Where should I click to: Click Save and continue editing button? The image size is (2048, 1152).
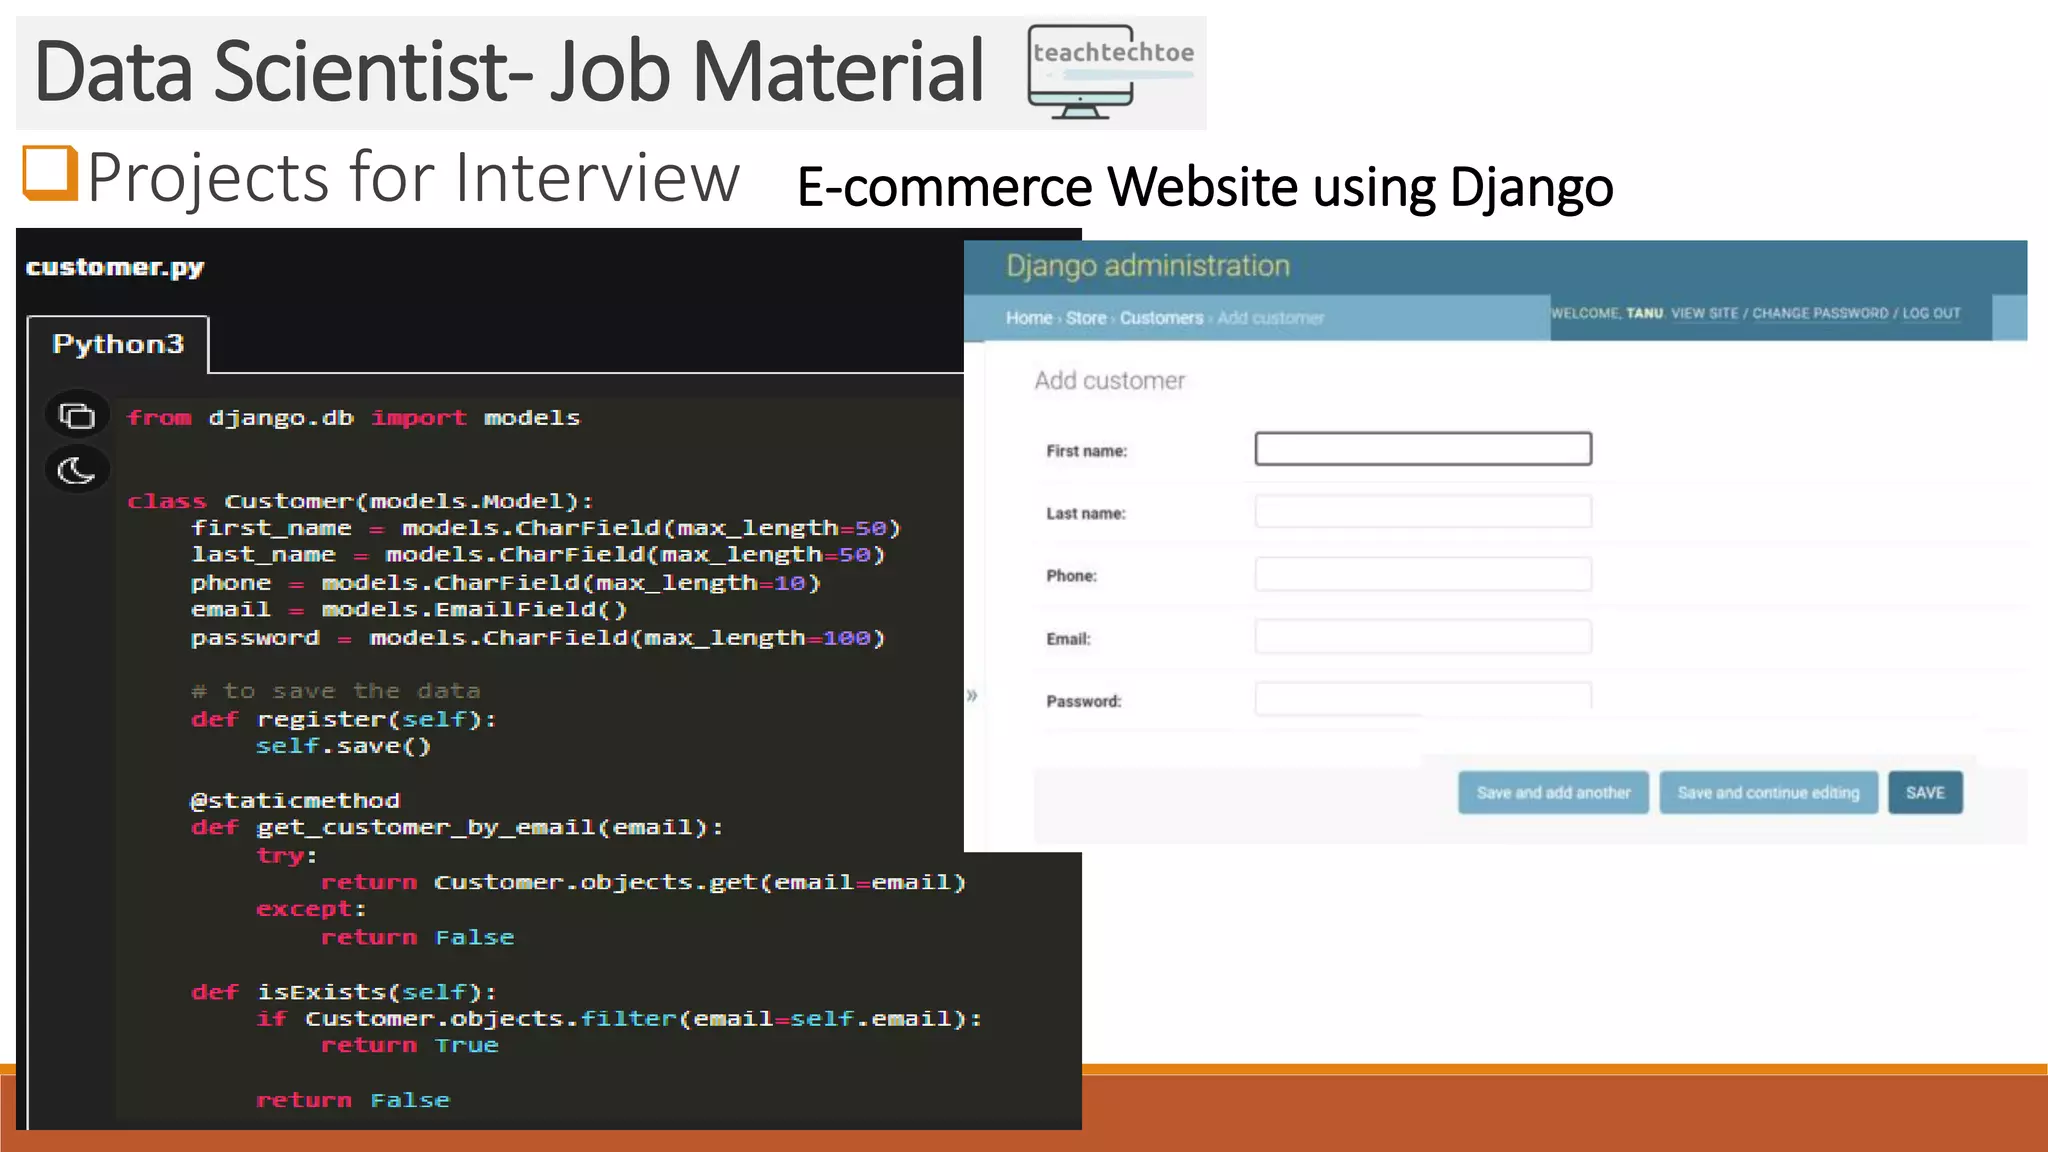pos(1768,793)
